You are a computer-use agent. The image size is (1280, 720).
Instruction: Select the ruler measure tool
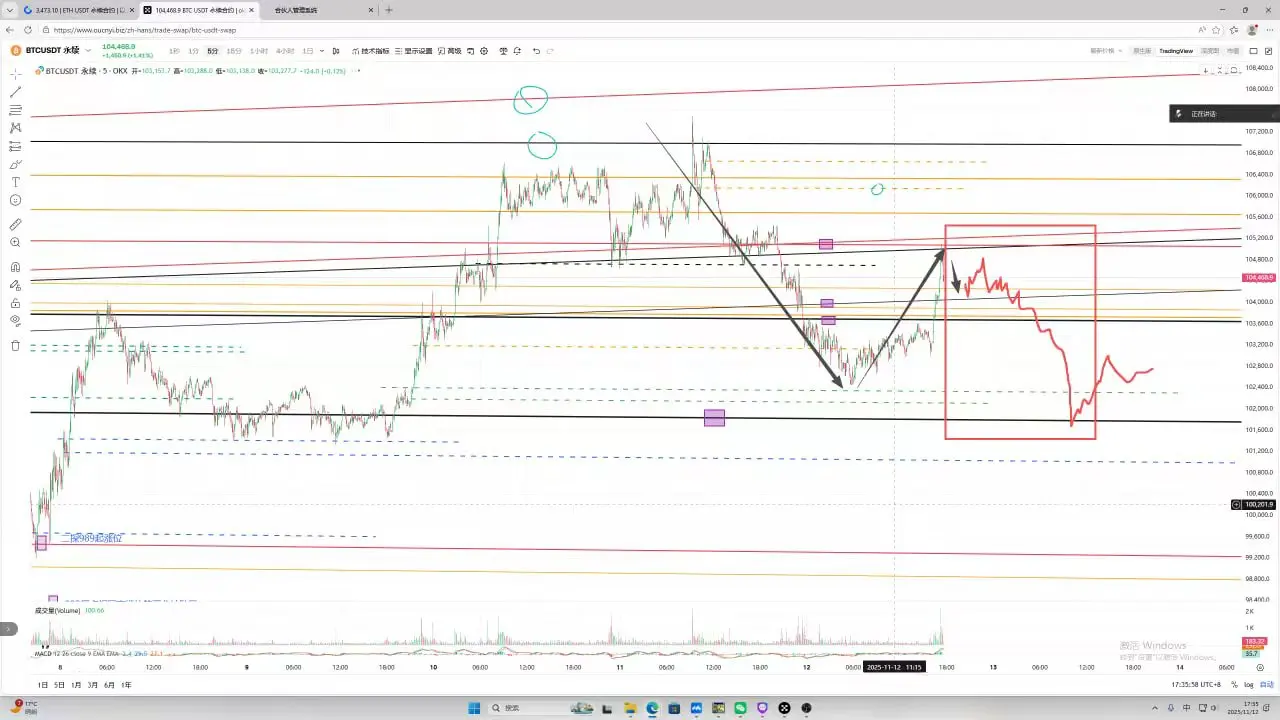coord(15,225)
